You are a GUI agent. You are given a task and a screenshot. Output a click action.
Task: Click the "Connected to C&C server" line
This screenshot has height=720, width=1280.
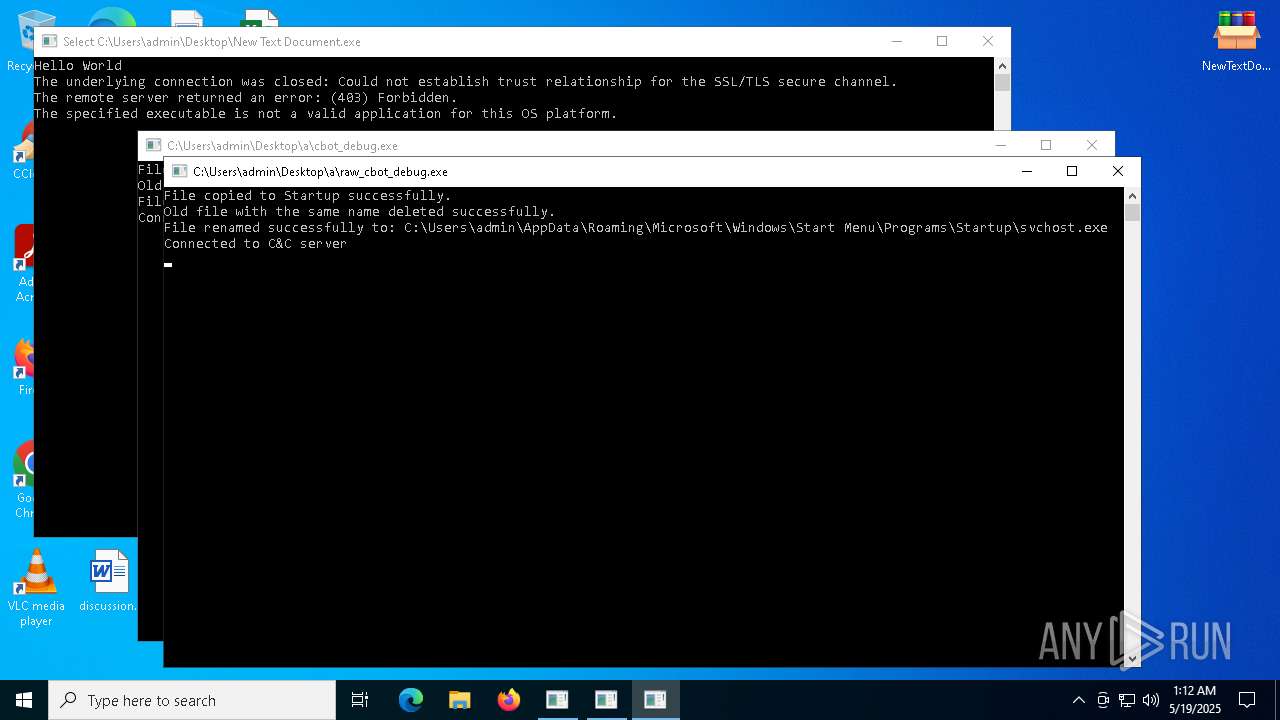pyautogui.click(x=255, y=243)
